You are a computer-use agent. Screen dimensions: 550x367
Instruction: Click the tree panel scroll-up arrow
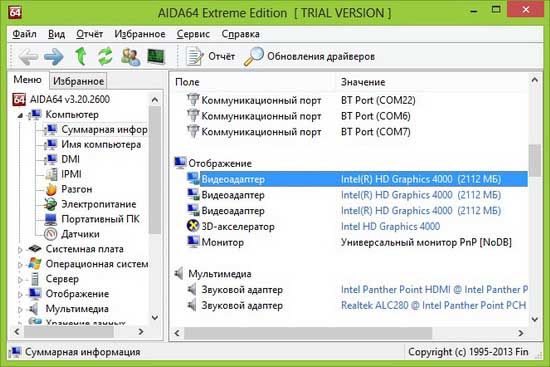[155, 100]
